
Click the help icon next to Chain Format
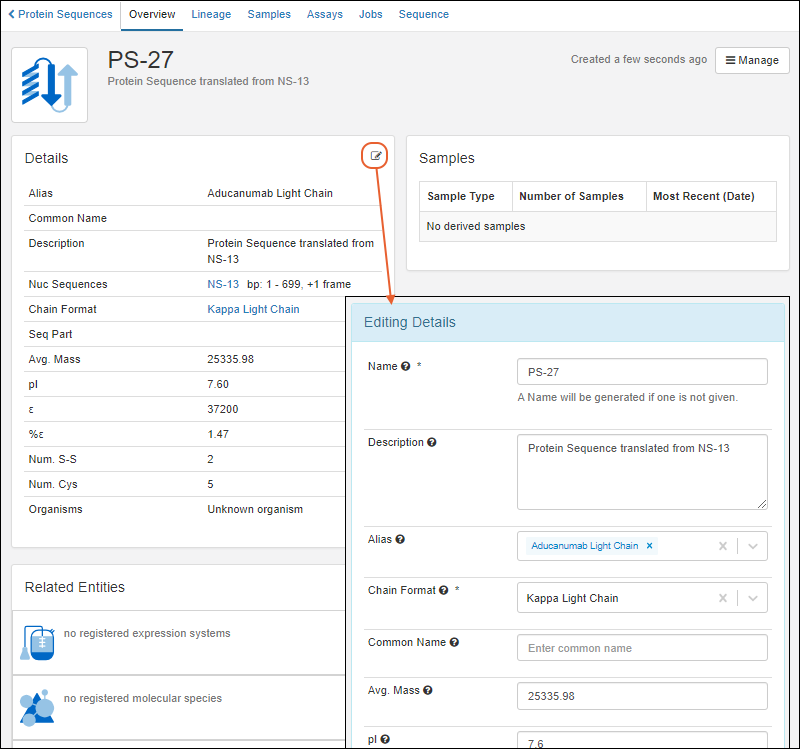point(444,591)
